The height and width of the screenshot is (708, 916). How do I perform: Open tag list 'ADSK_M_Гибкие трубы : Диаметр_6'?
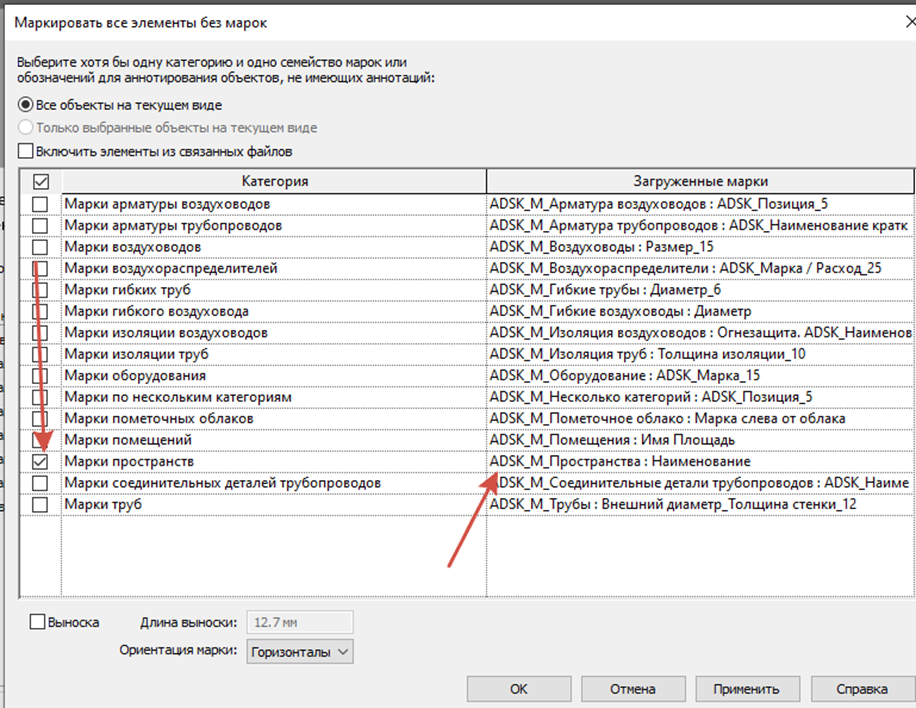[700, 290]
